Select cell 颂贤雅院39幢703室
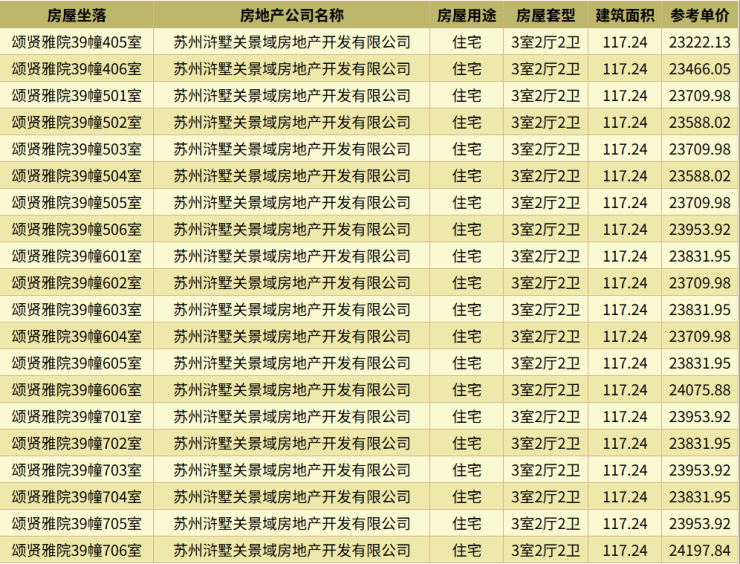 point(76,470)
